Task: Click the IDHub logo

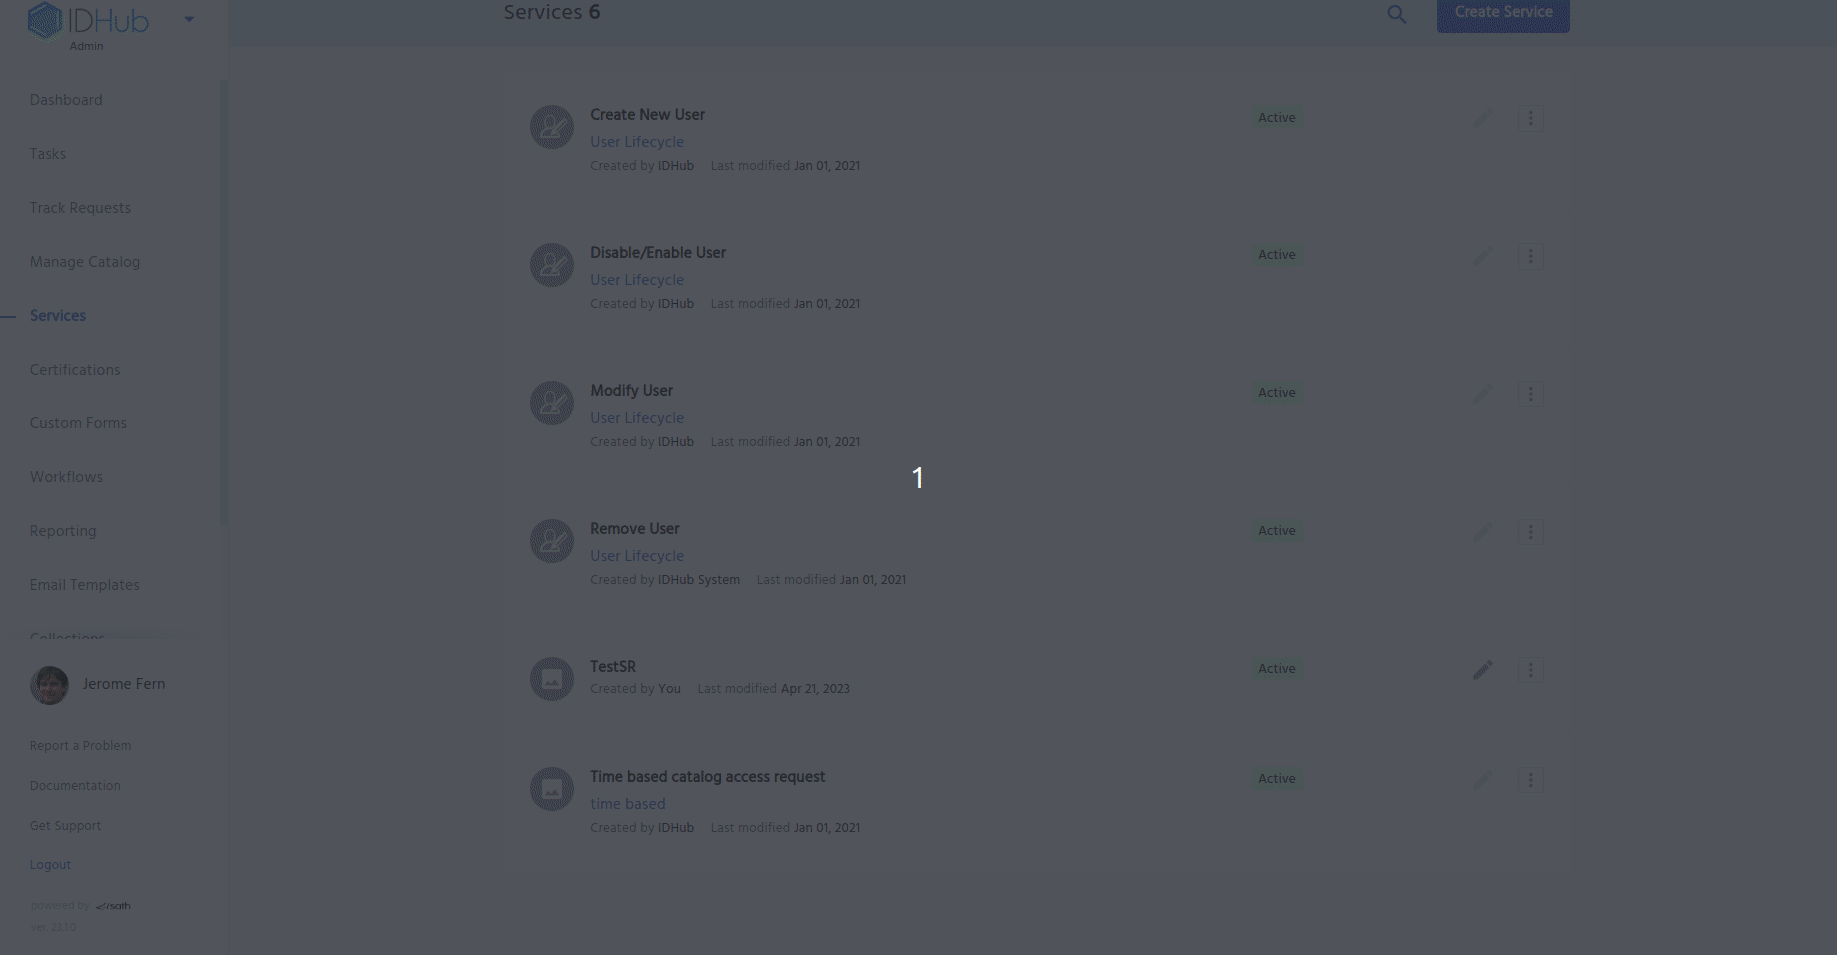Action: [x=88, y=20]
